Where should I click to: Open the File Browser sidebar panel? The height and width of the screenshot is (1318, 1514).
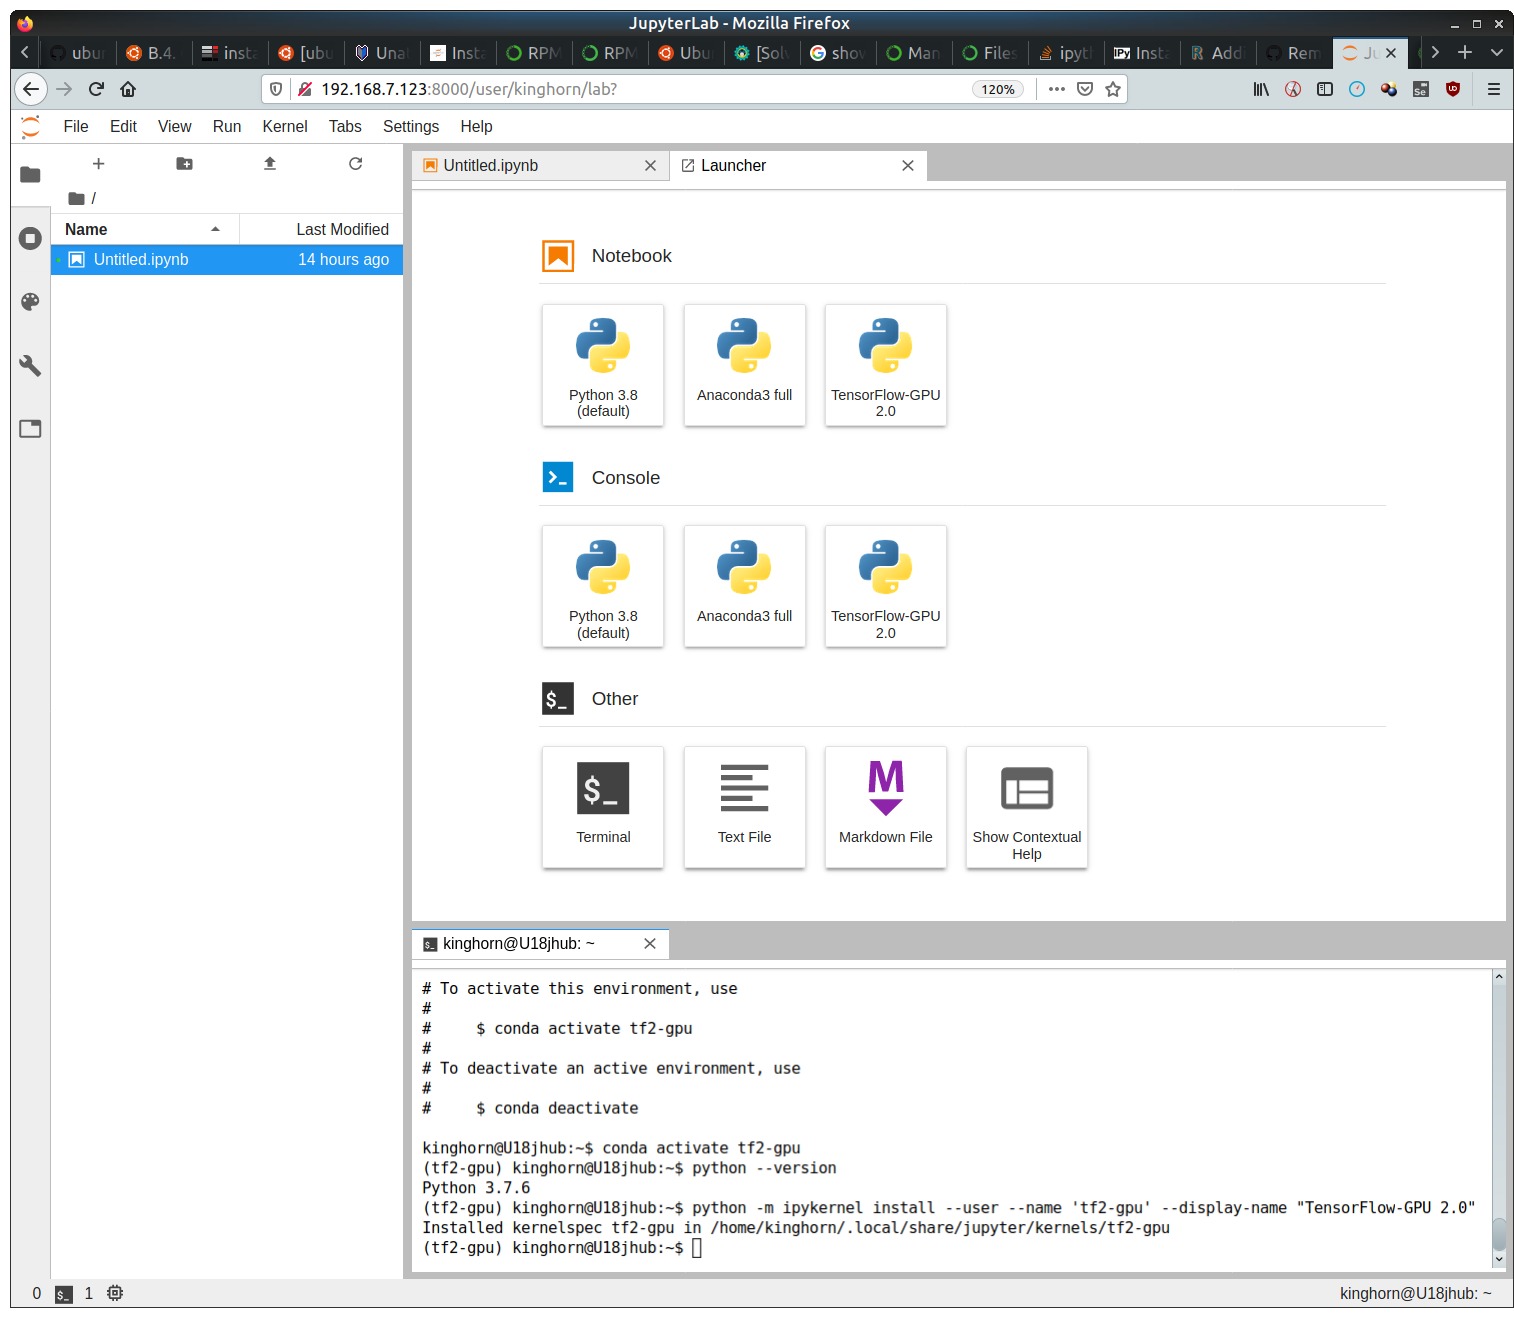pos(30,175)
